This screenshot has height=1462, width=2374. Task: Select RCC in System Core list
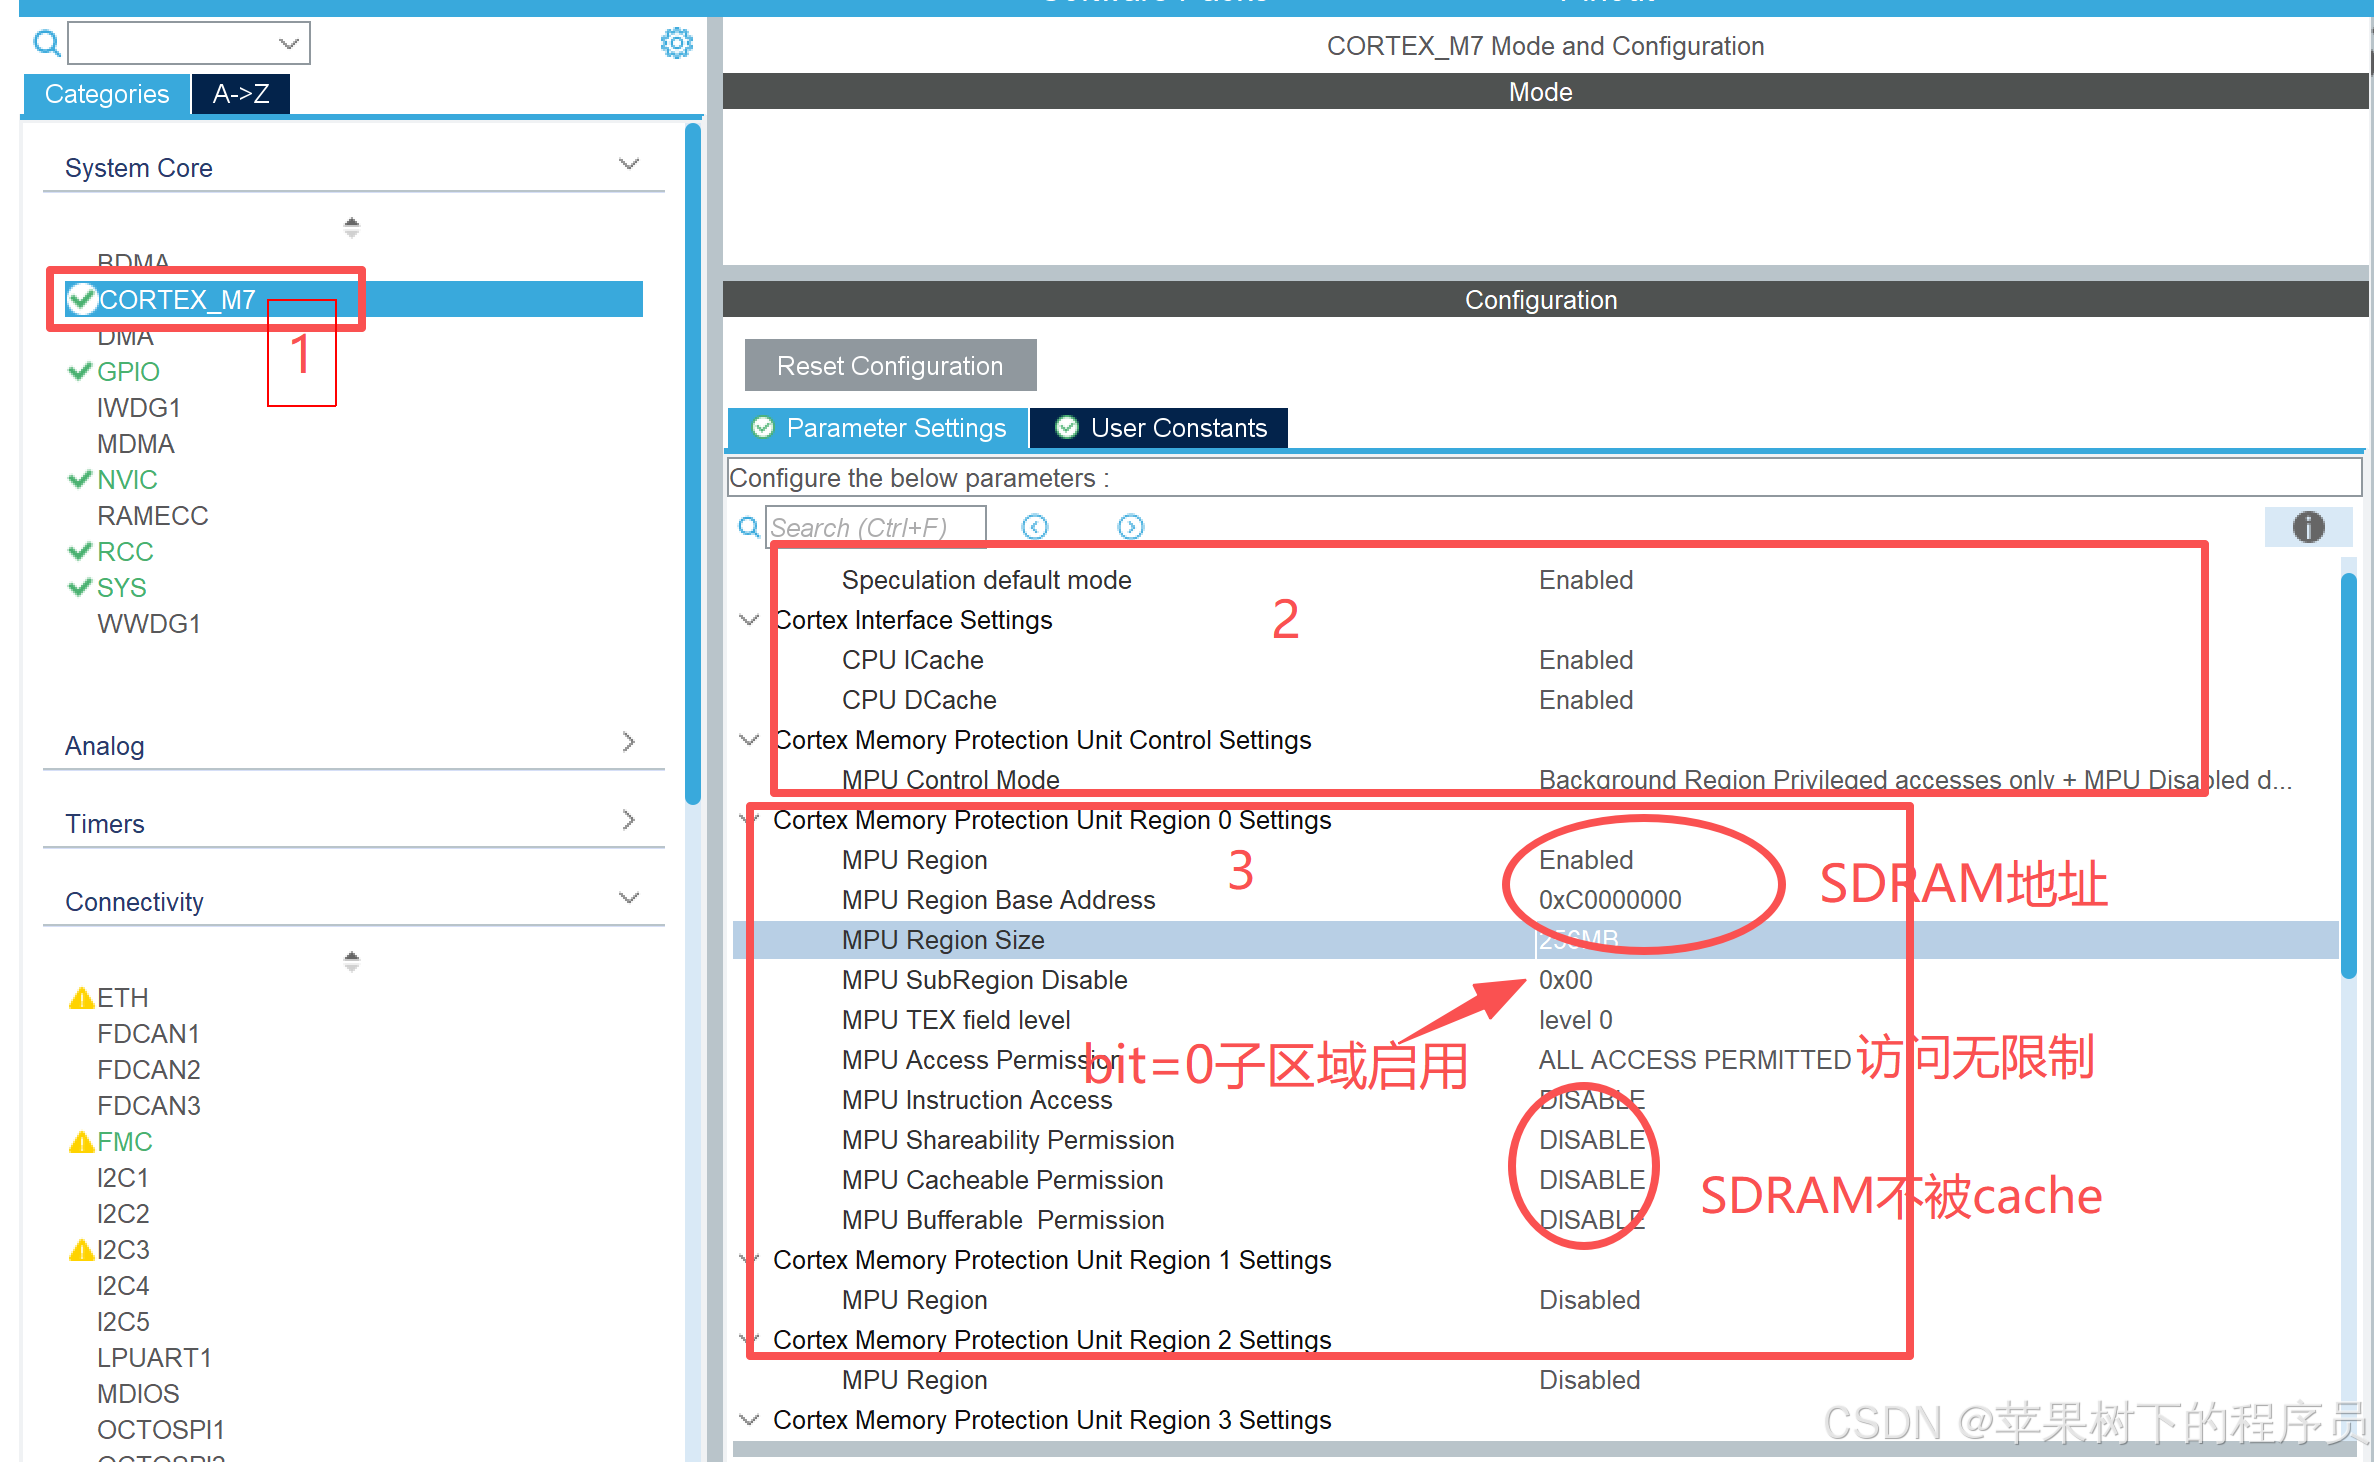[x=124, y=552]
